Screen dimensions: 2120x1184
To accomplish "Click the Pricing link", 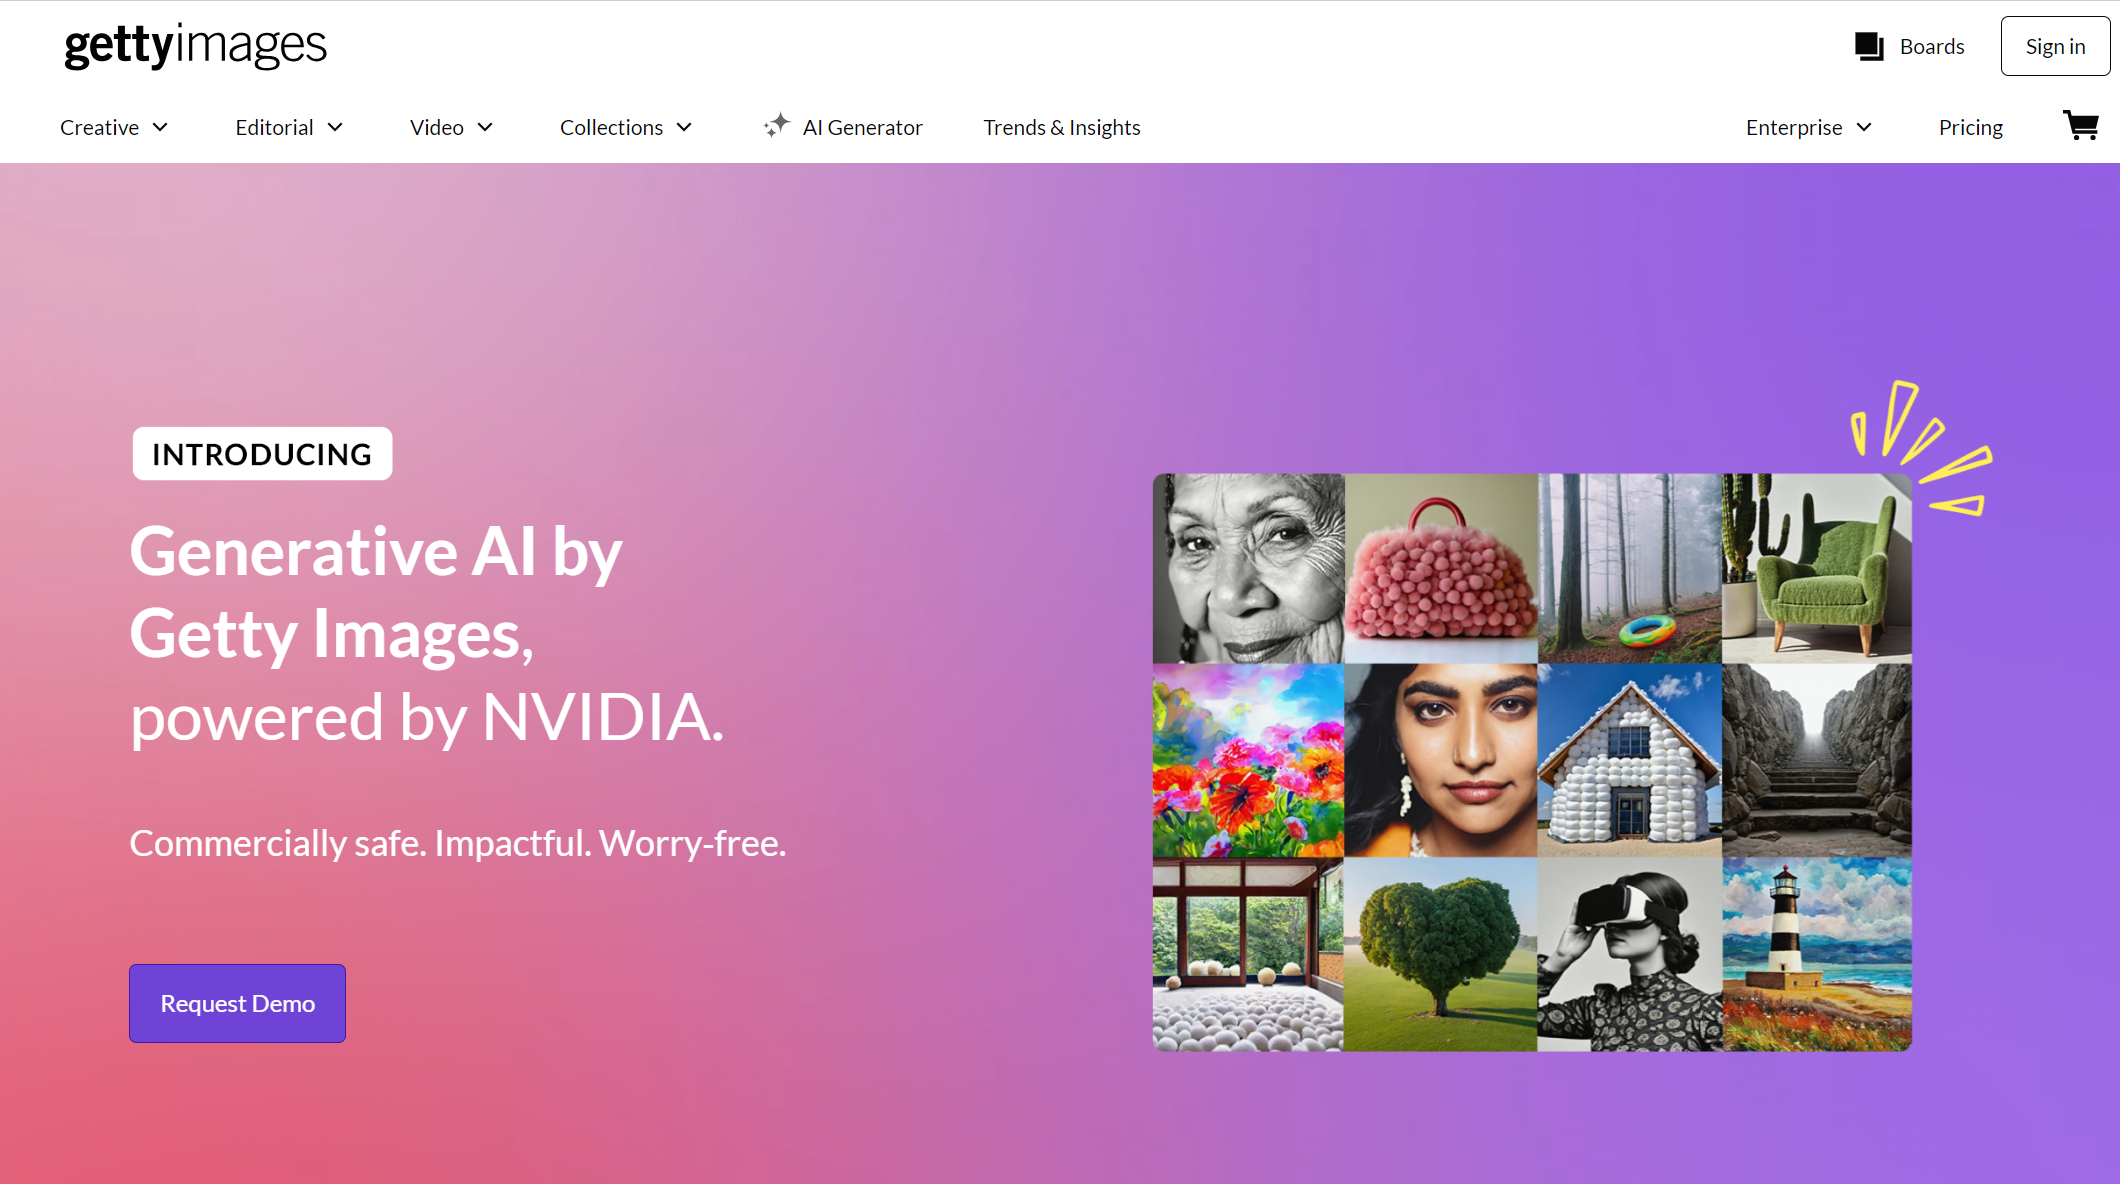I will click(1970, 127).
